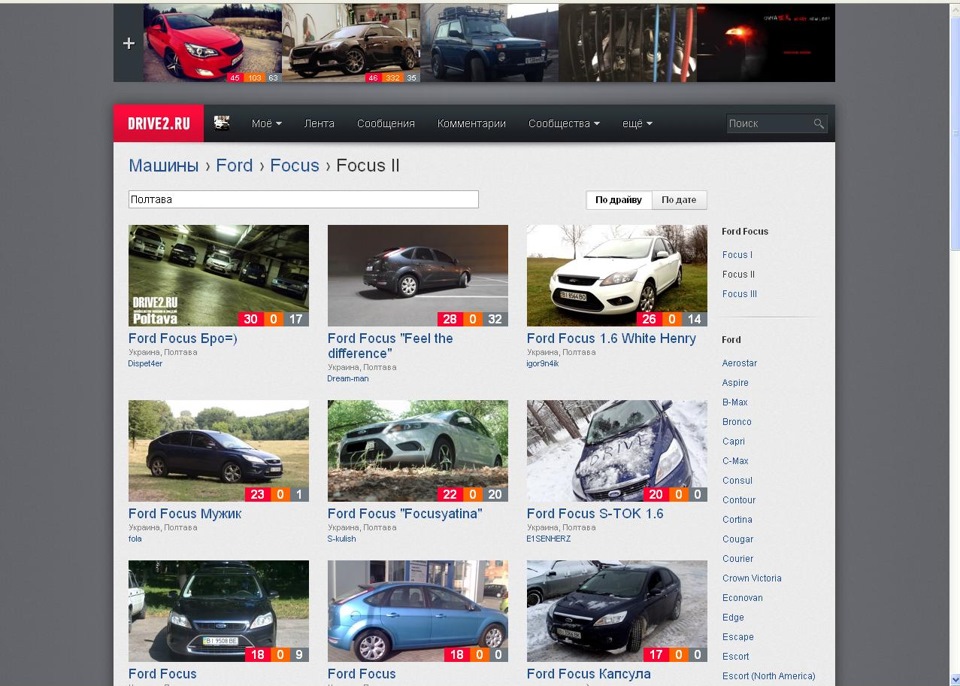Open the blue Ford Focus hatchback photo
Image resolution: width=960 pixels, height=686 pixels.
pos(418,611)
